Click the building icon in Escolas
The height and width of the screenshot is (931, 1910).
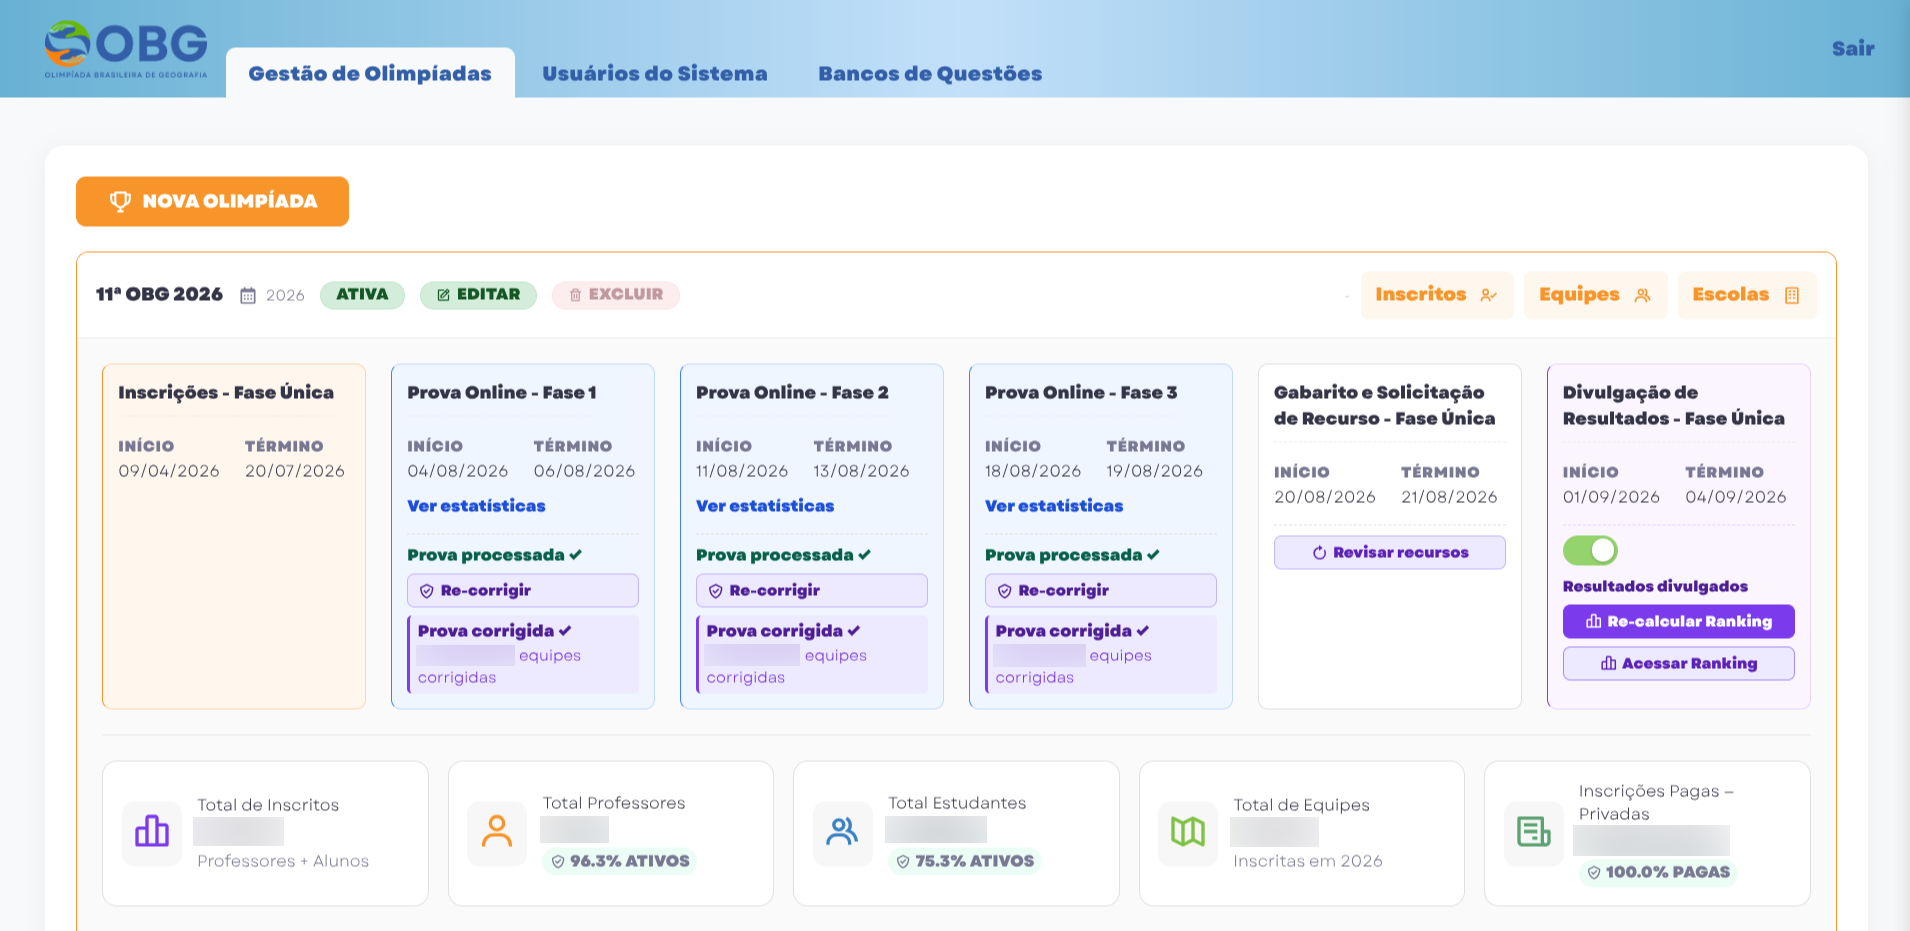click(x=1792, y=295)
